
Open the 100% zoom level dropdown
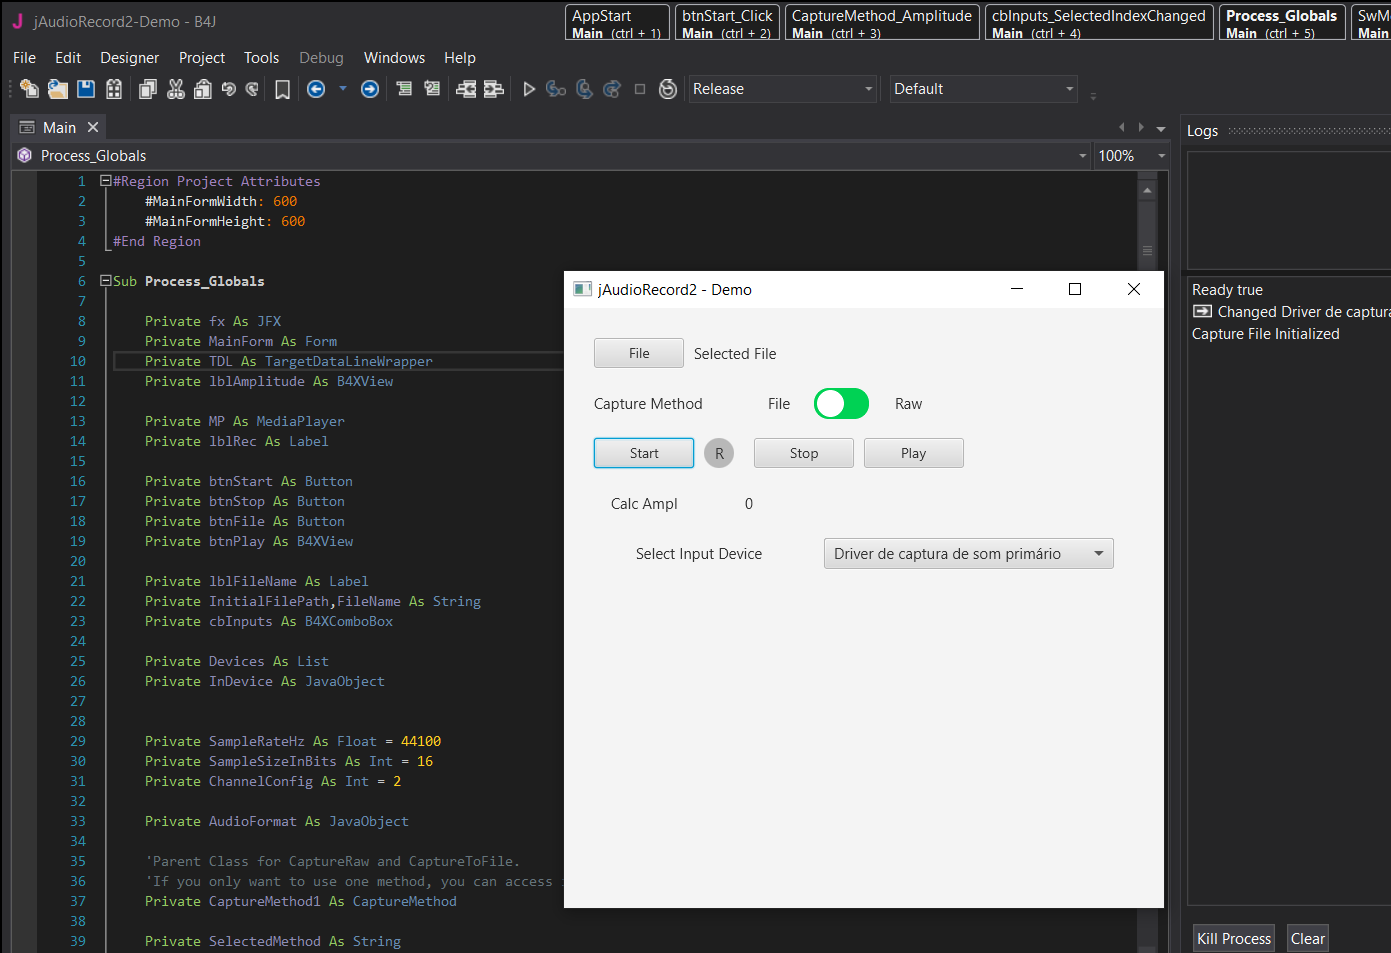point(1131,156)
